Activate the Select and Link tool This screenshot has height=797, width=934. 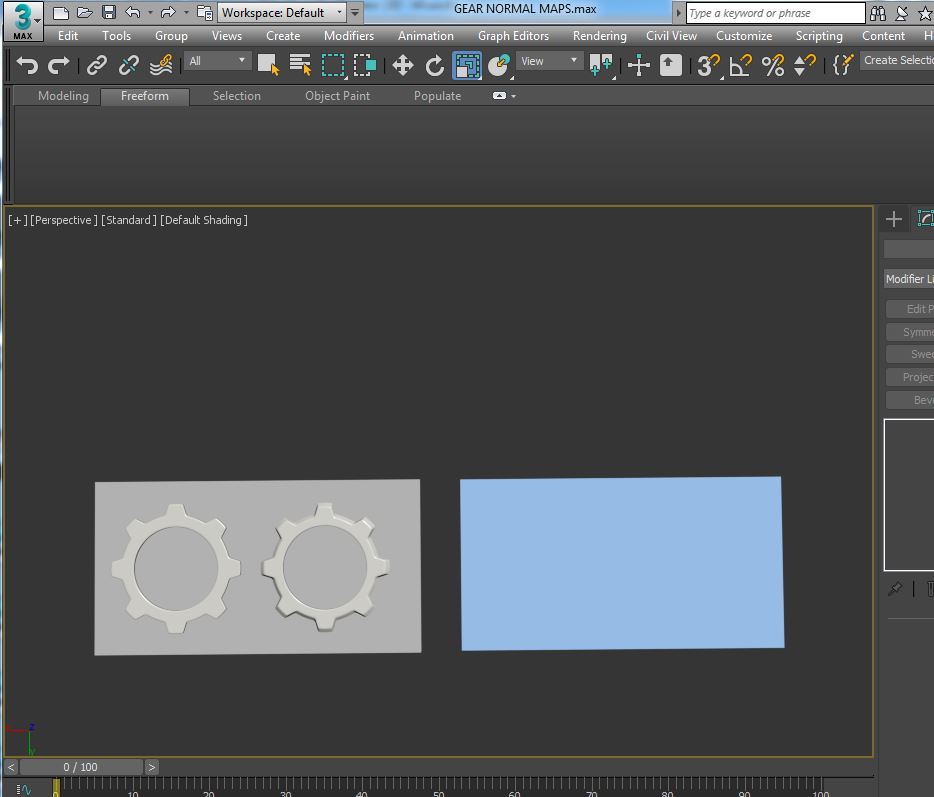point(97,66)
